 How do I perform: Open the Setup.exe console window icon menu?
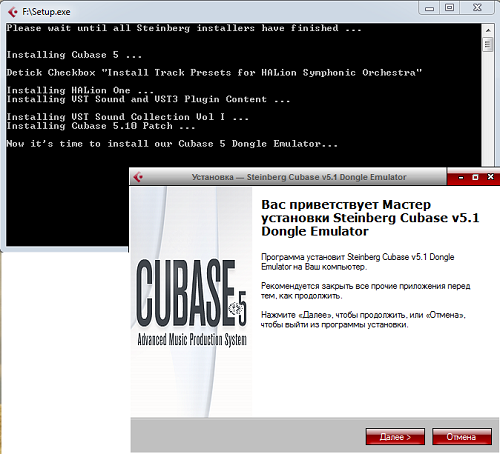coord(13,12)
